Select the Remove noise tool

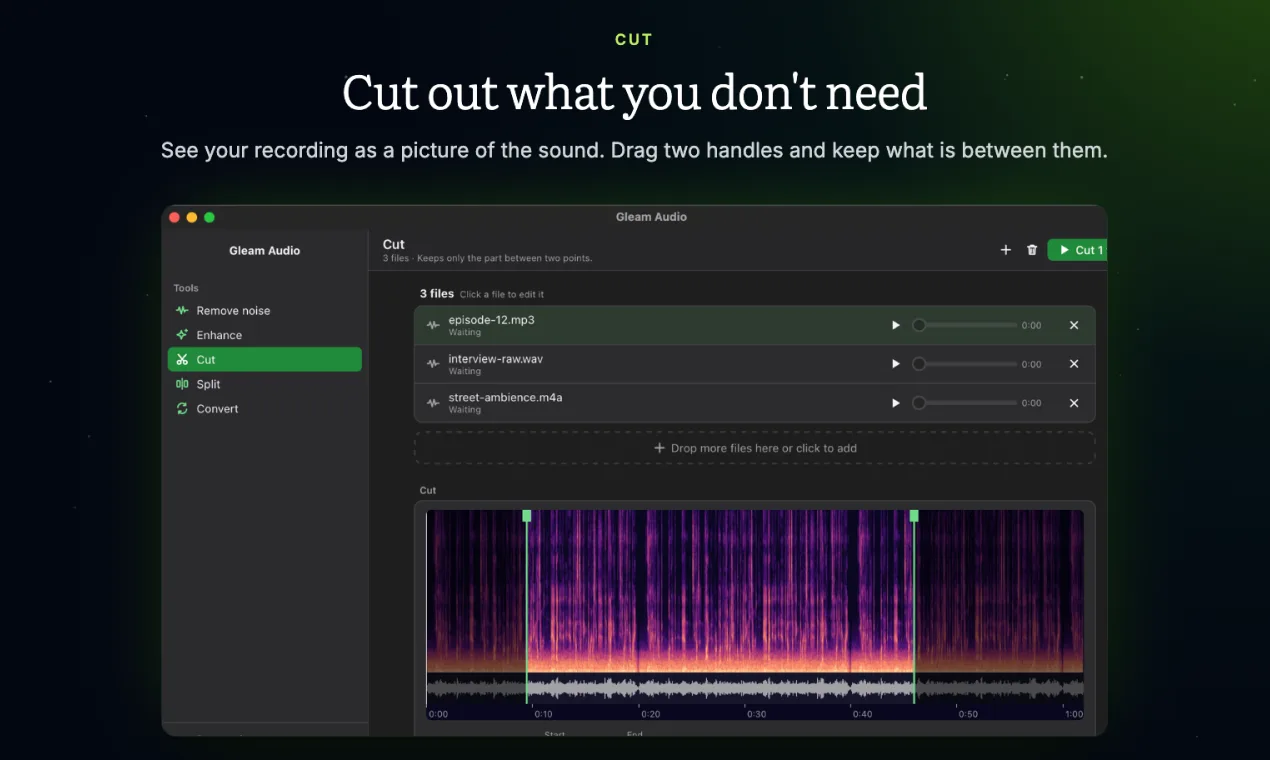pos(264,311)
